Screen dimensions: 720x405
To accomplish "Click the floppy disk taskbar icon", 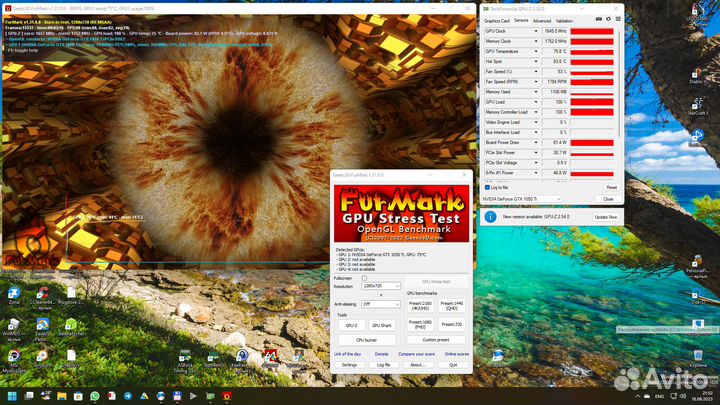I will pos(177,396).
